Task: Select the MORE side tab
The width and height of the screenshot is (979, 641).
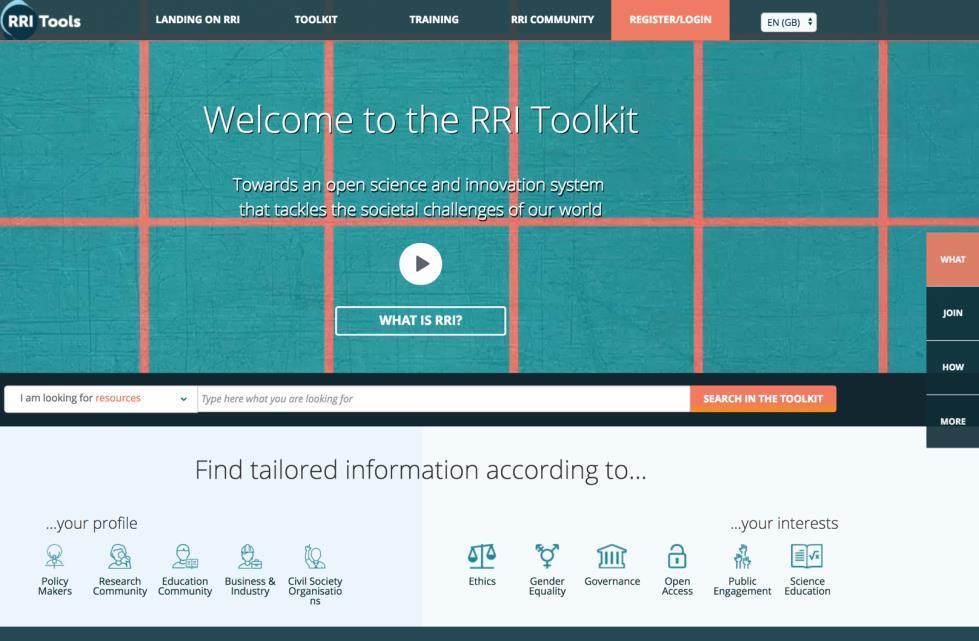Action: pyautogui.click(x=953, y=421)
